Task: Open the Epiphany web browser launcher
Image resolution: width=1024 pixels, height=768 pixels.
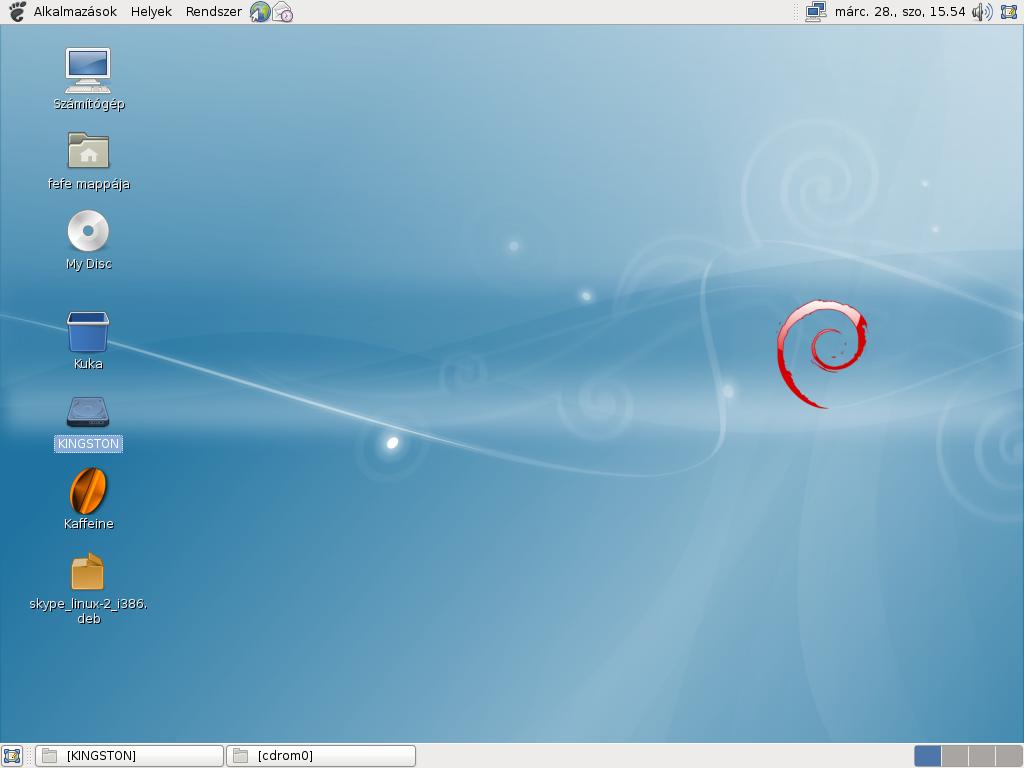Action: click(259, 12)
